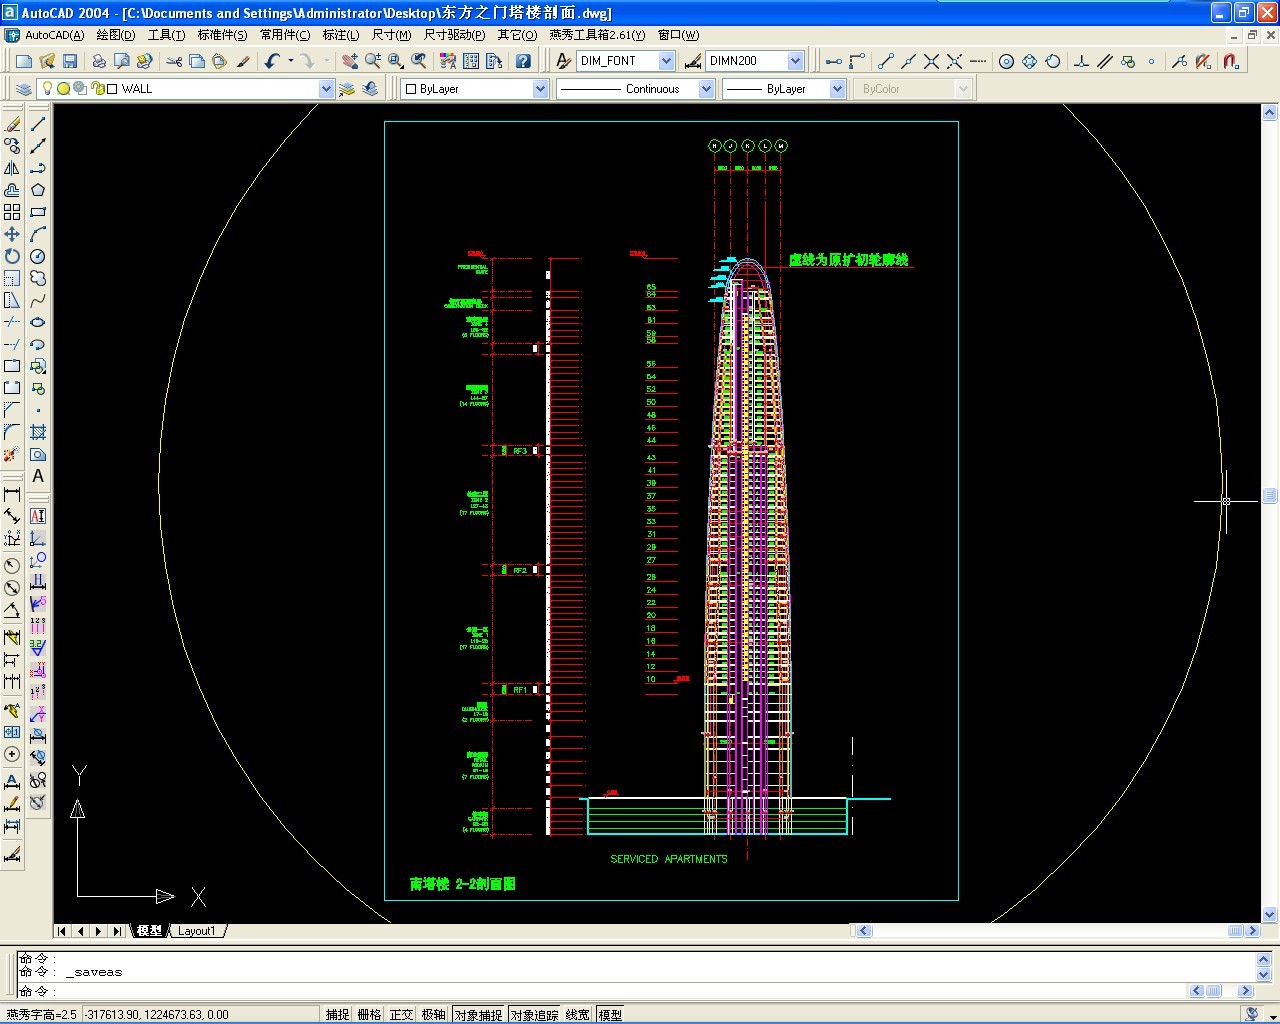Click the Snap to Center icon
This screenshot has width=1280, height=1024.
[x=1006, y=61]
